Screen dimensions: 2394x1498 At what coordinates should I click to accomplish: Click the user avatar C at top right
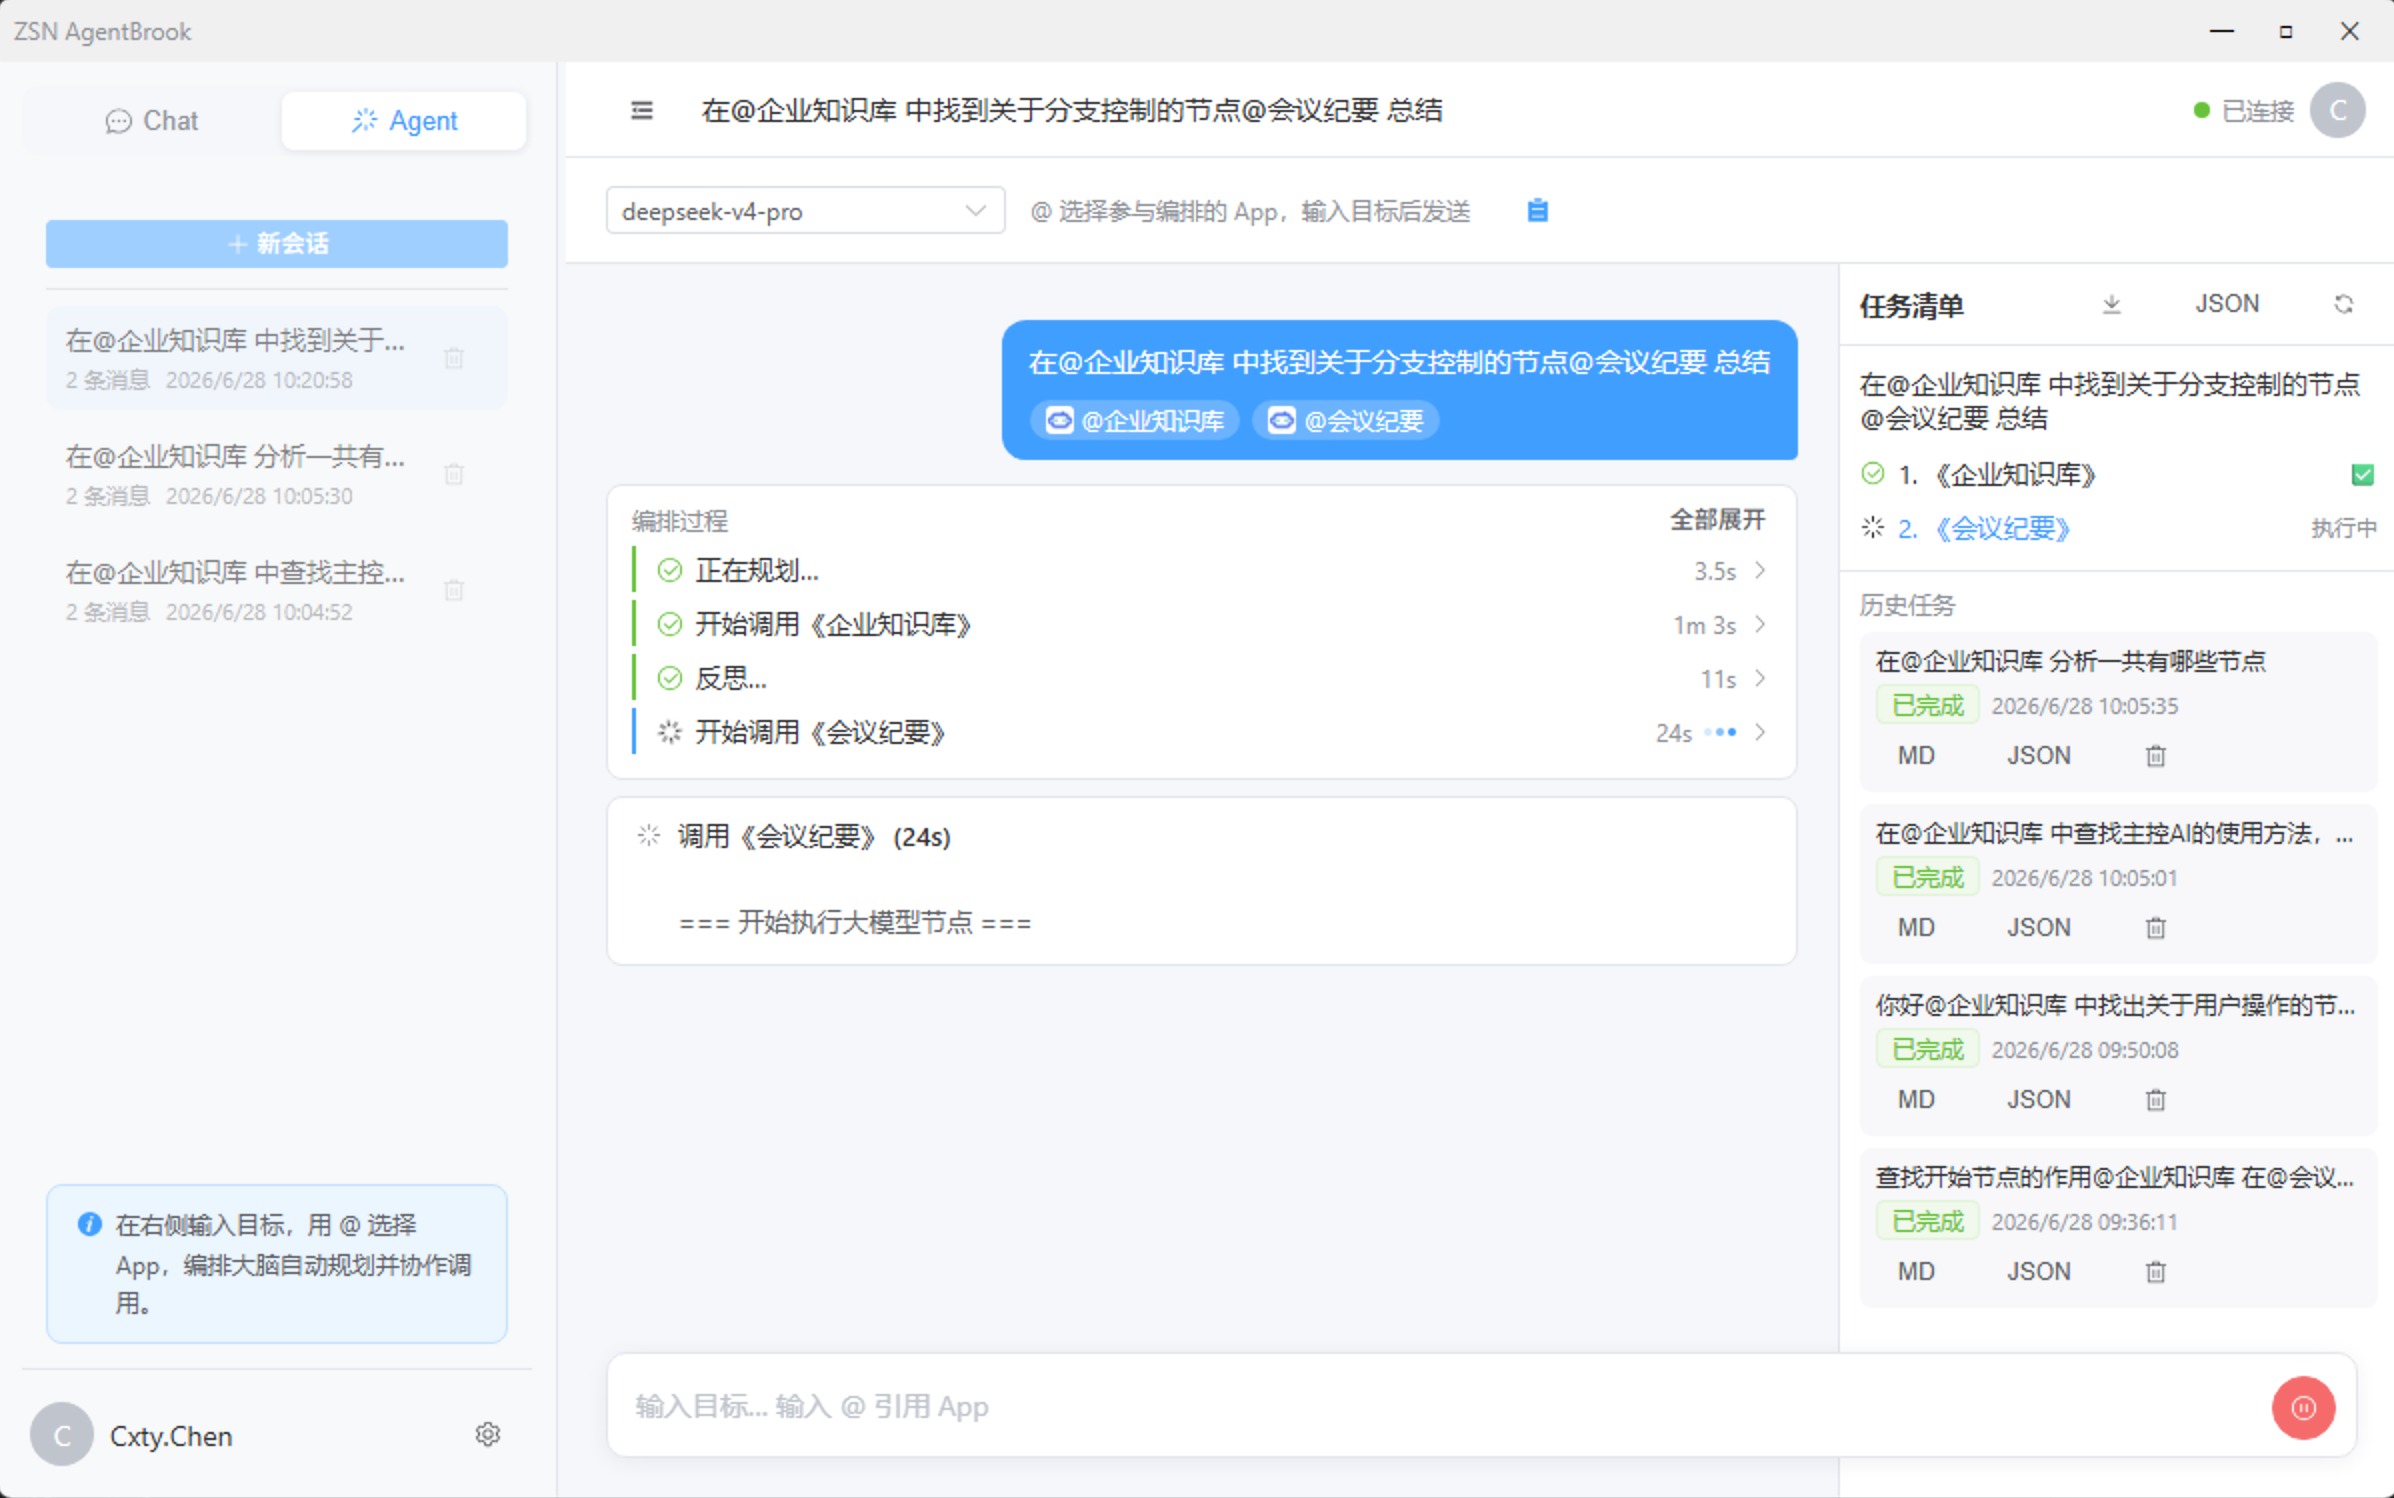2337,110
